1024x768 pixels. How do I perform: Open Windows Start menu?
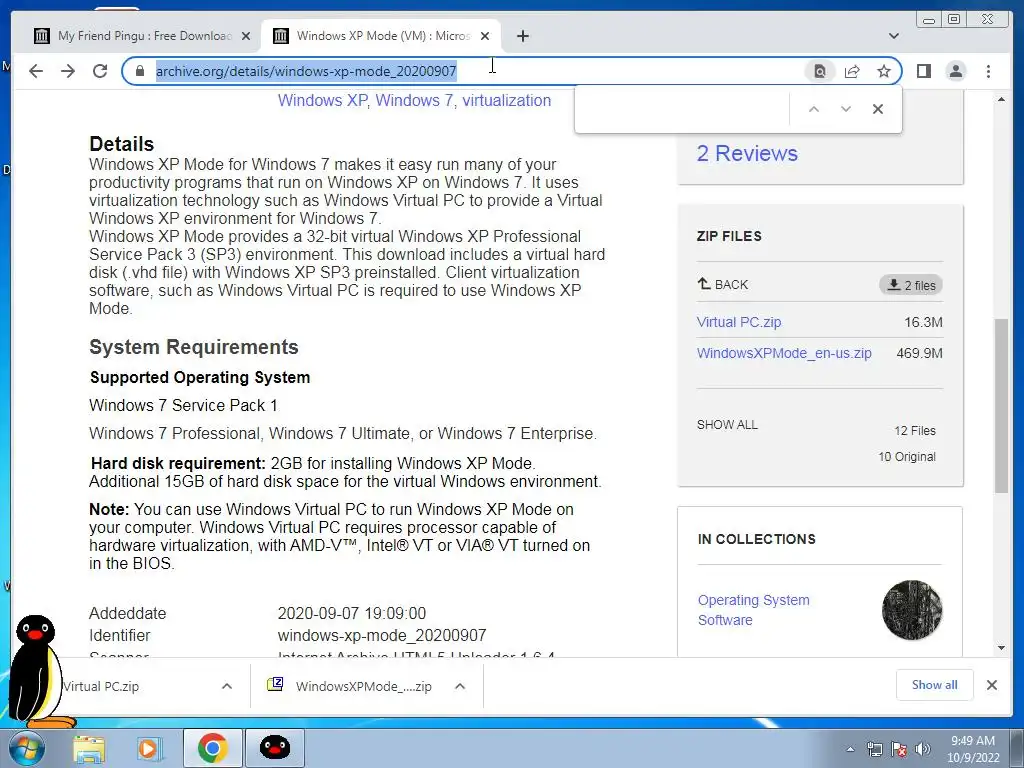(x=25, y=748)
